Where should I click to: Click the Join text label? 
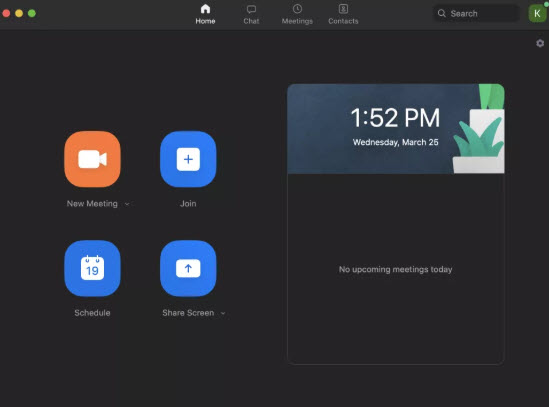[188, 204]
